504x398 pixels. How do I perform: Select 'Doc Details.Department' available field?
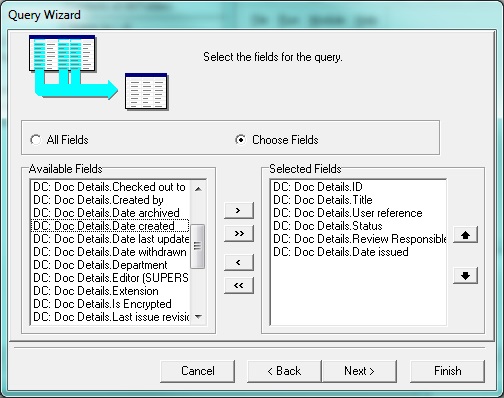pyautogui.click(x=110, y=265)
